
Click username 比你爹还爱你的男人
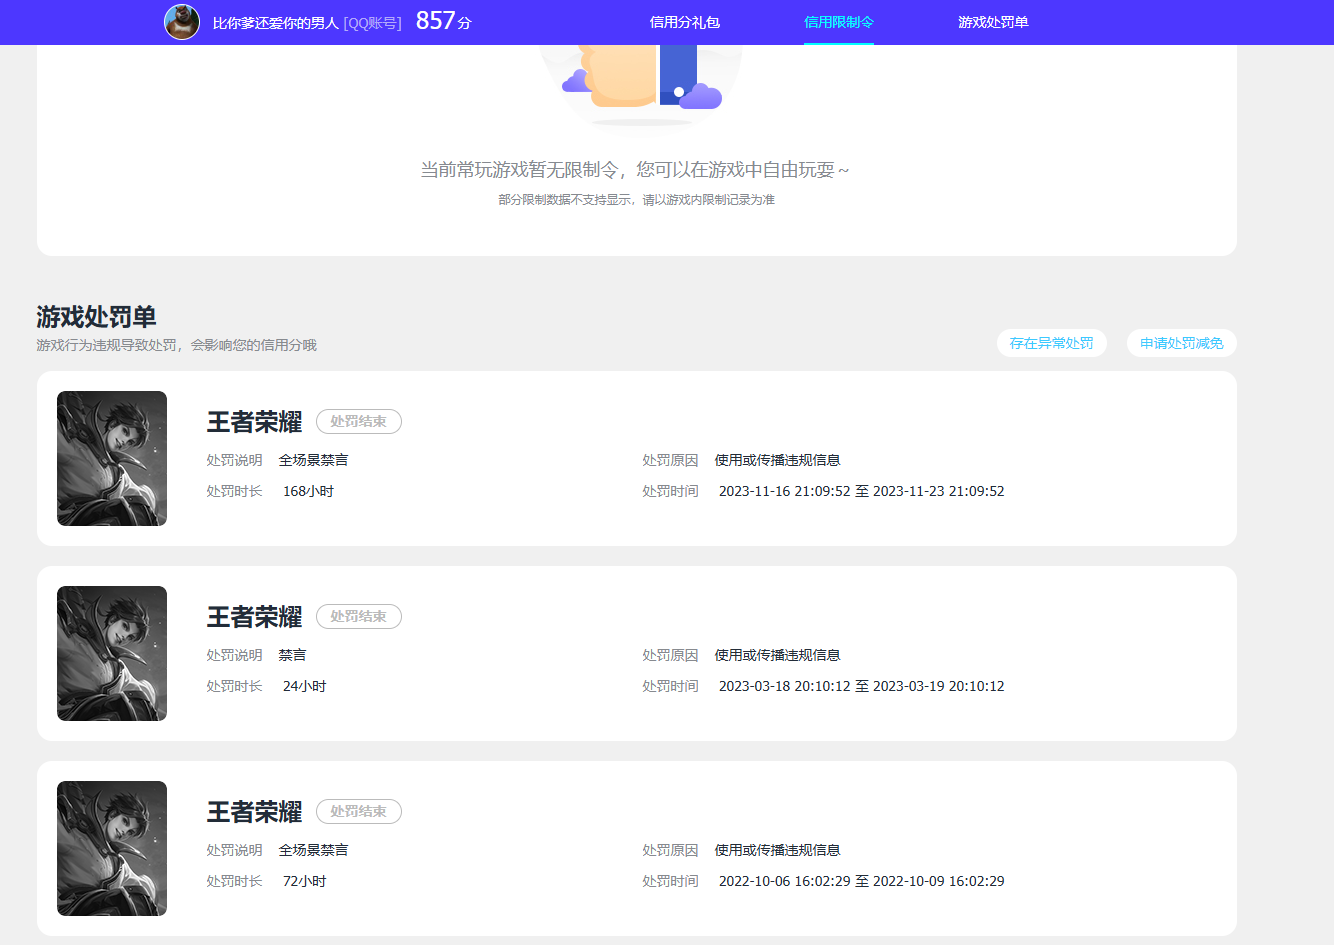click(x=276, y=22)
